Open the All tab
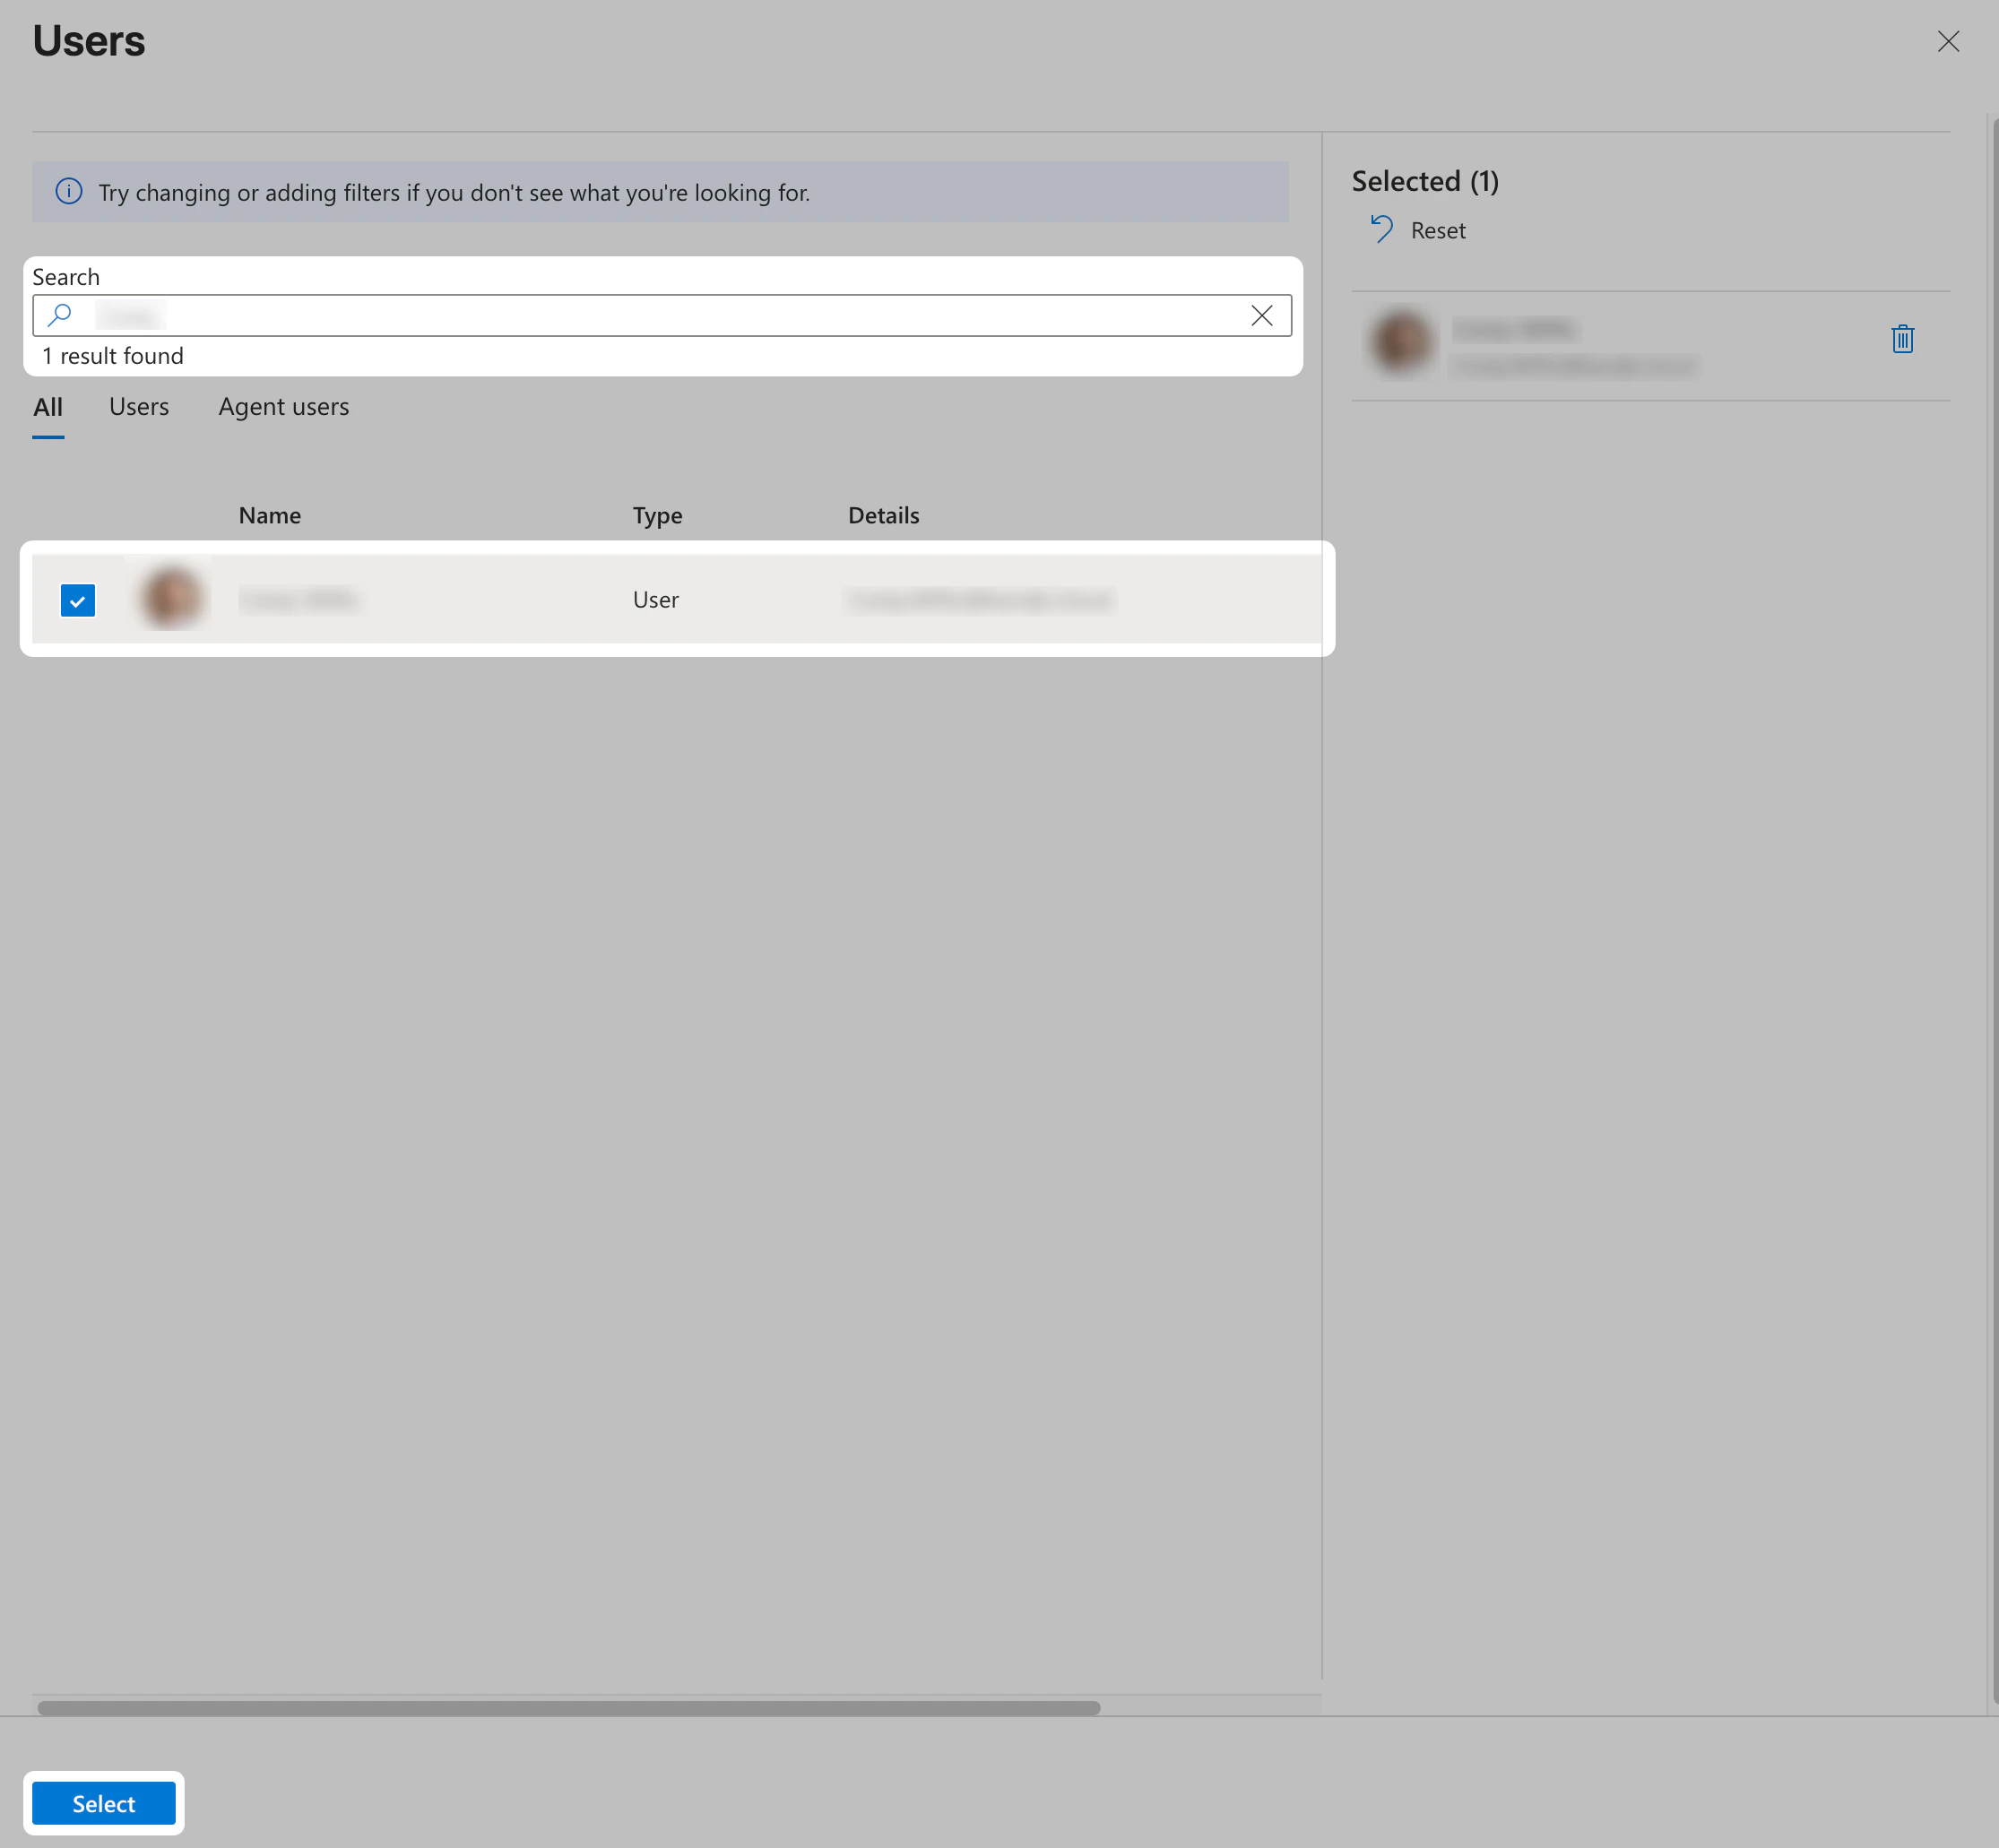This screenshot has width=1999, height=1848. click(48, 406)
